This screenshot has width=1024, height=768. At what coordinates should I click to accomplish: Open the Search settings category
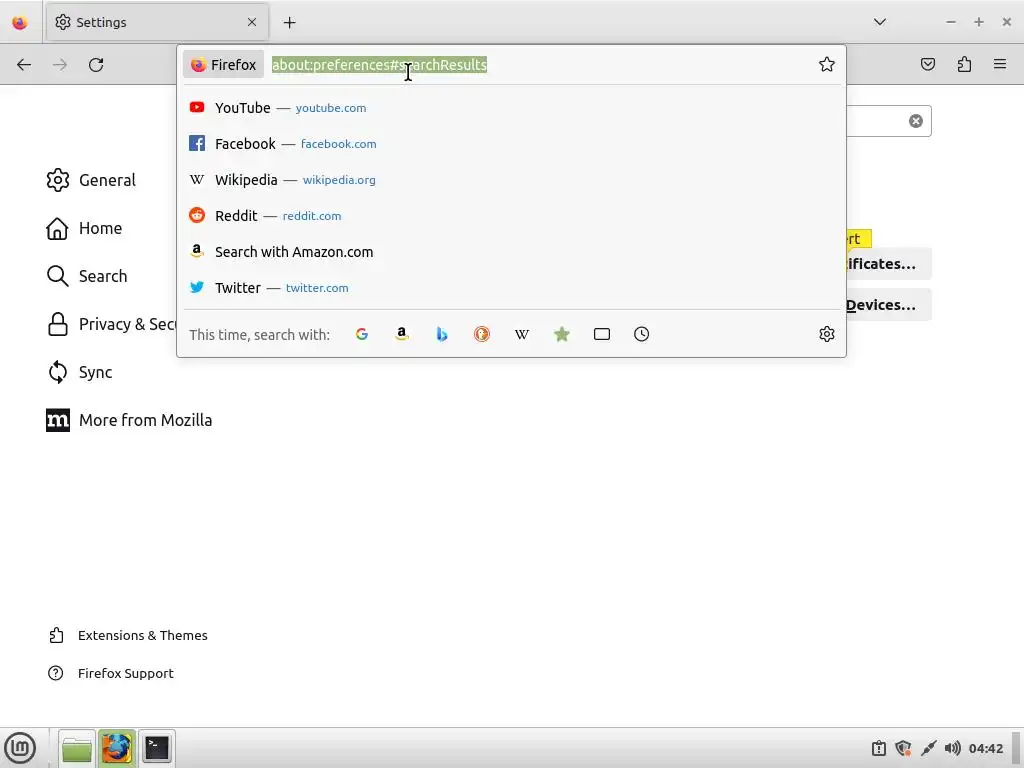click(x=87, y=276)
